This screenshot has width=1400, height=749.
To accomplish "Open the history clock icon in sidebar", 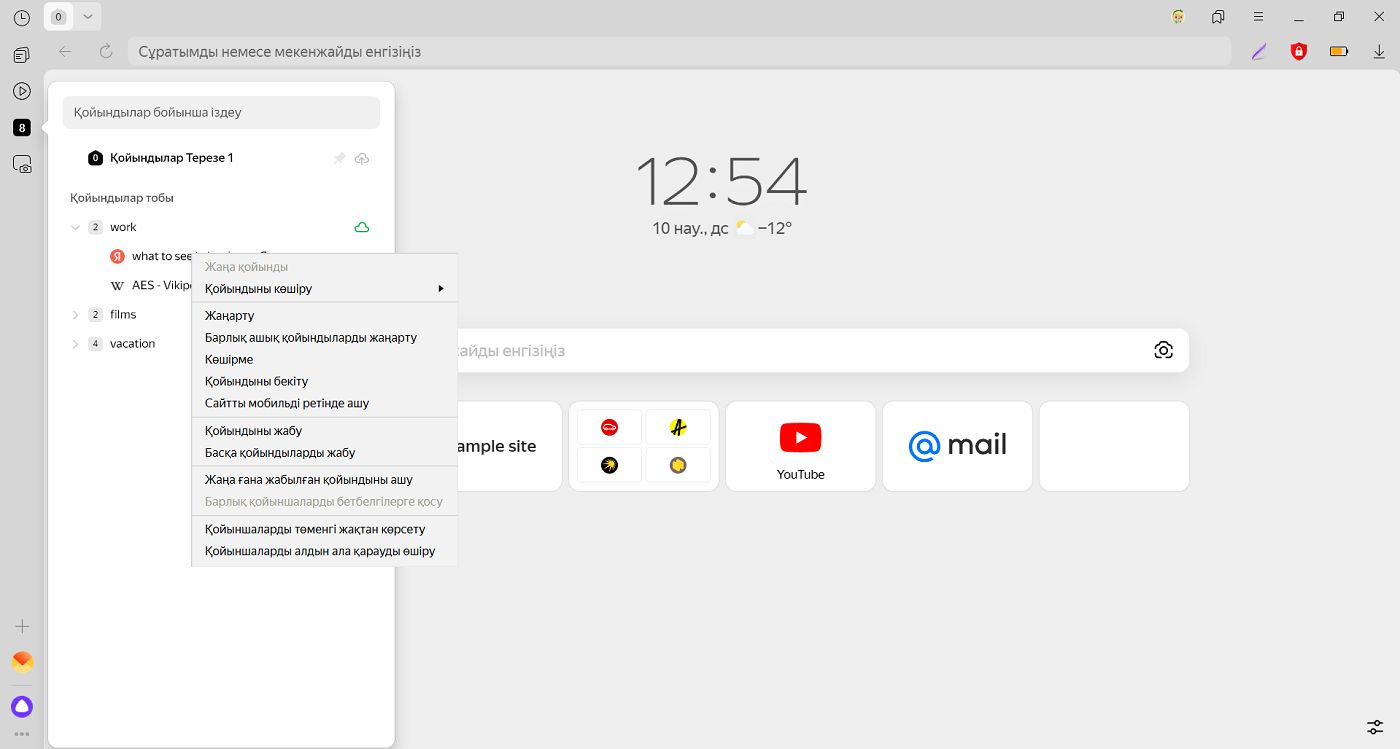I will pos(21,18).
